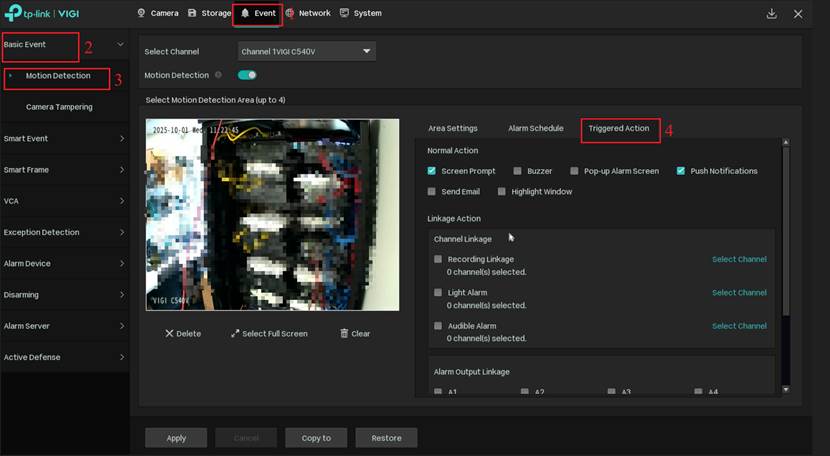Click the download icon in top bar
The image size is (830, 456).
(x=771, y=14)
